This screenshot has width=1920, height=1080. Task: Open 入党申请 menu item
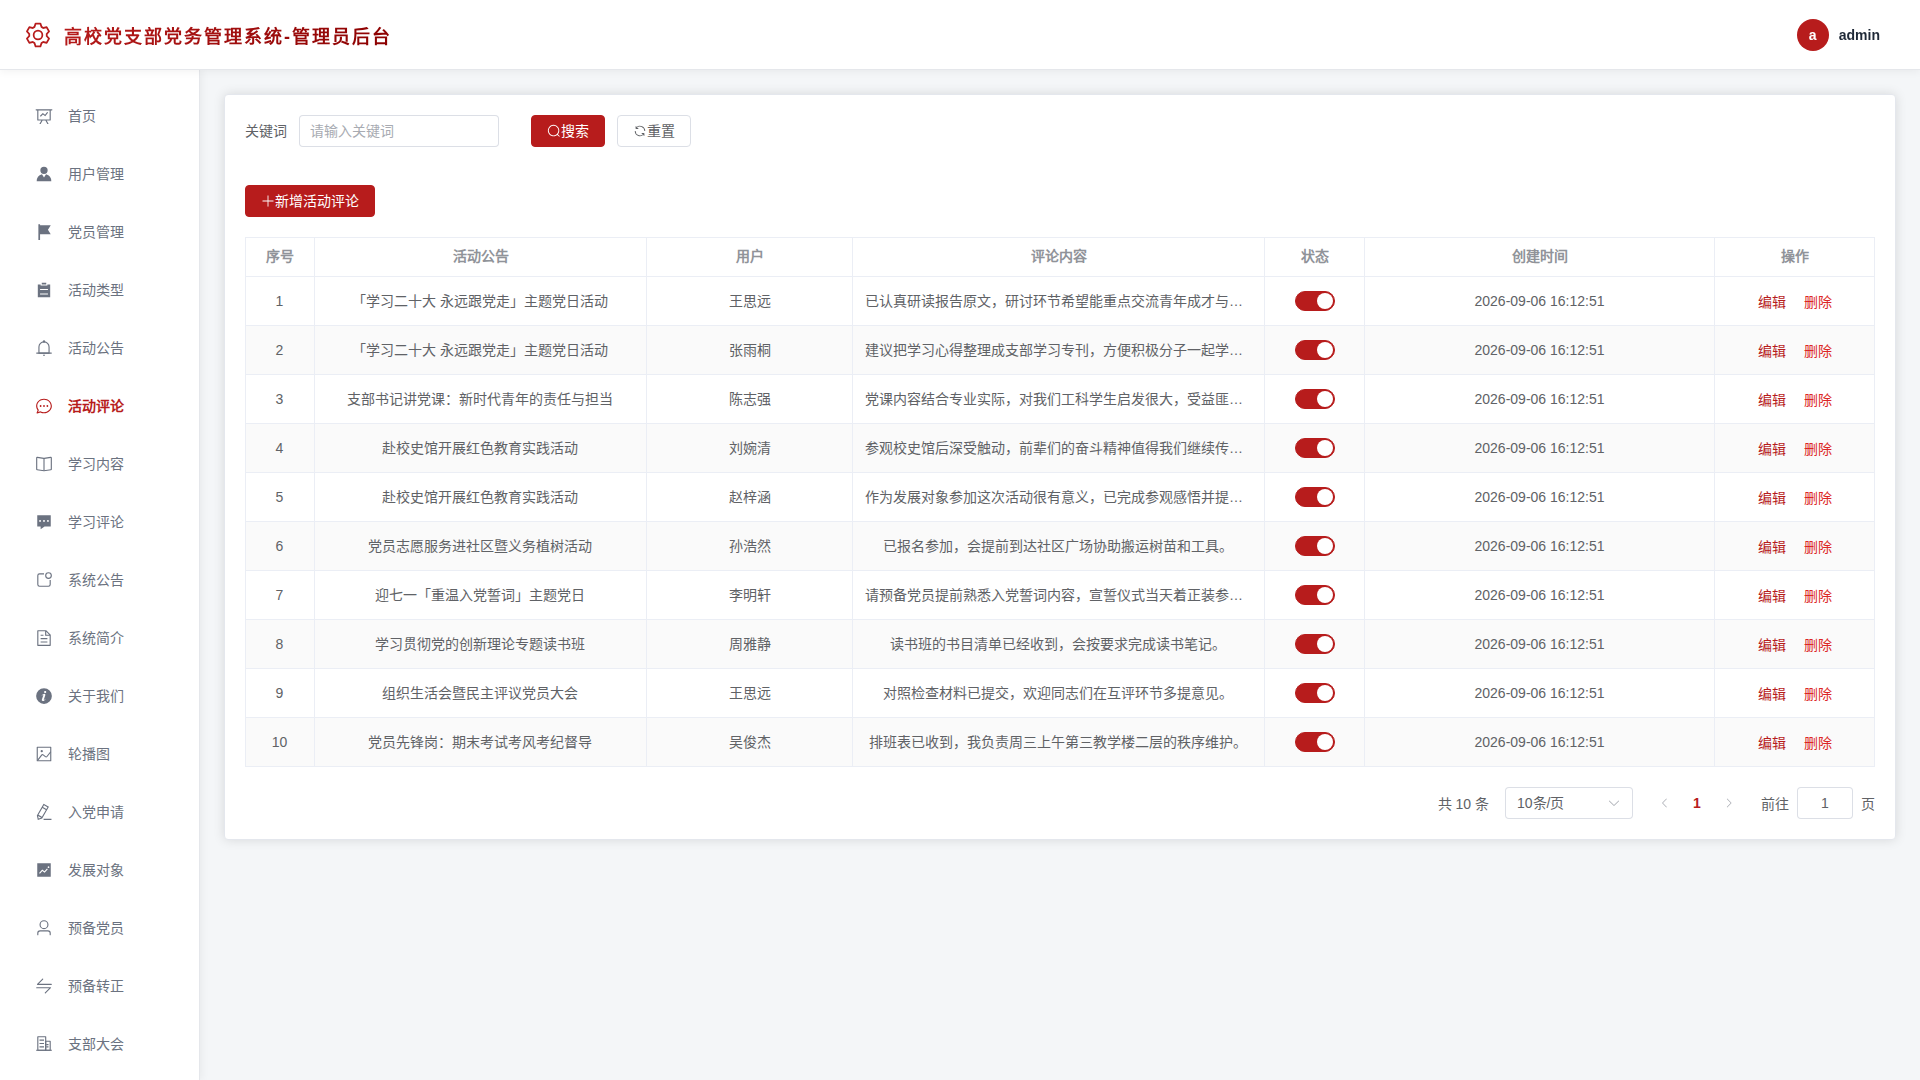[x=99, y=812]
